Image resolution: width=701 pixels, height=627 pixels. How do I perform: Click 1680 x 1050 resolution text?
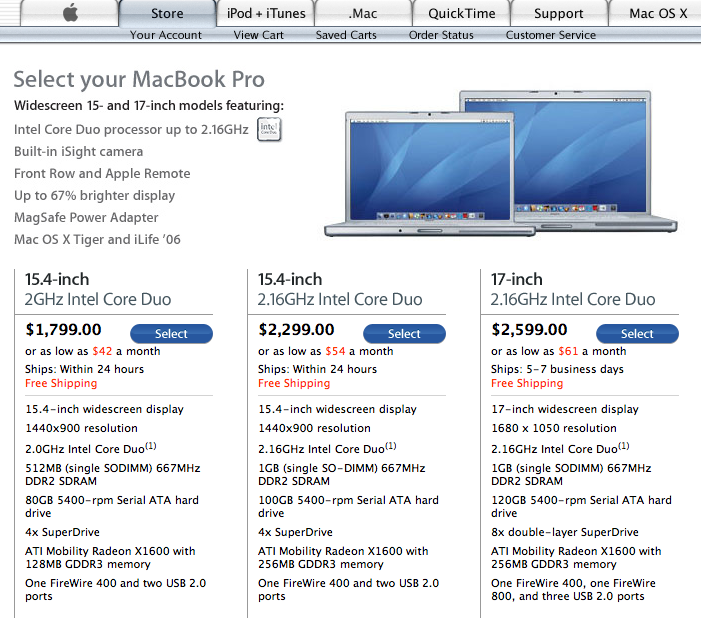coord(554,428)
